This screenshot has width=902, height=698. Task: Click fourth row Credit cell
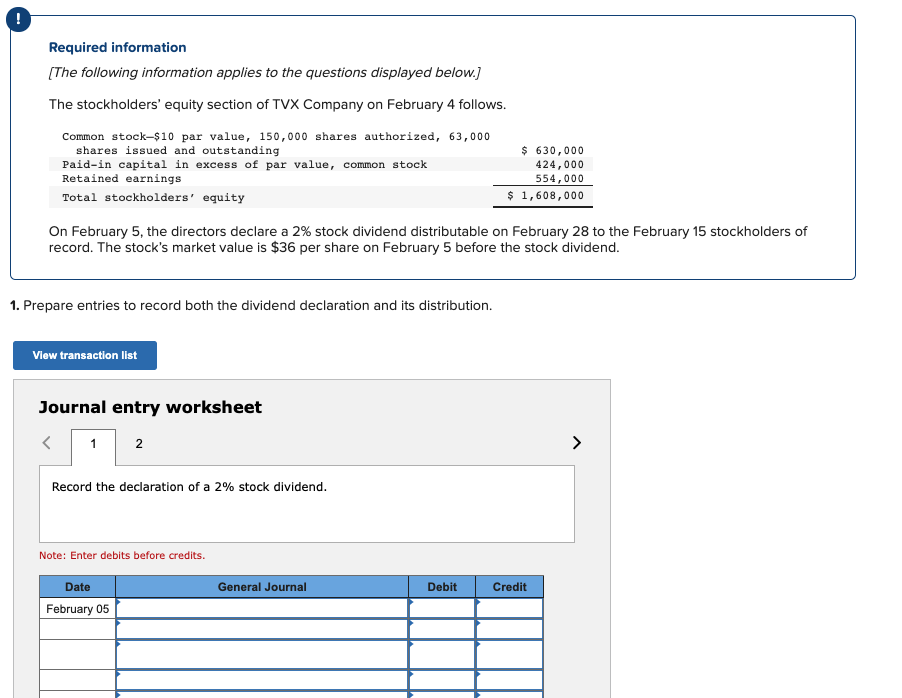click(509, 680)
